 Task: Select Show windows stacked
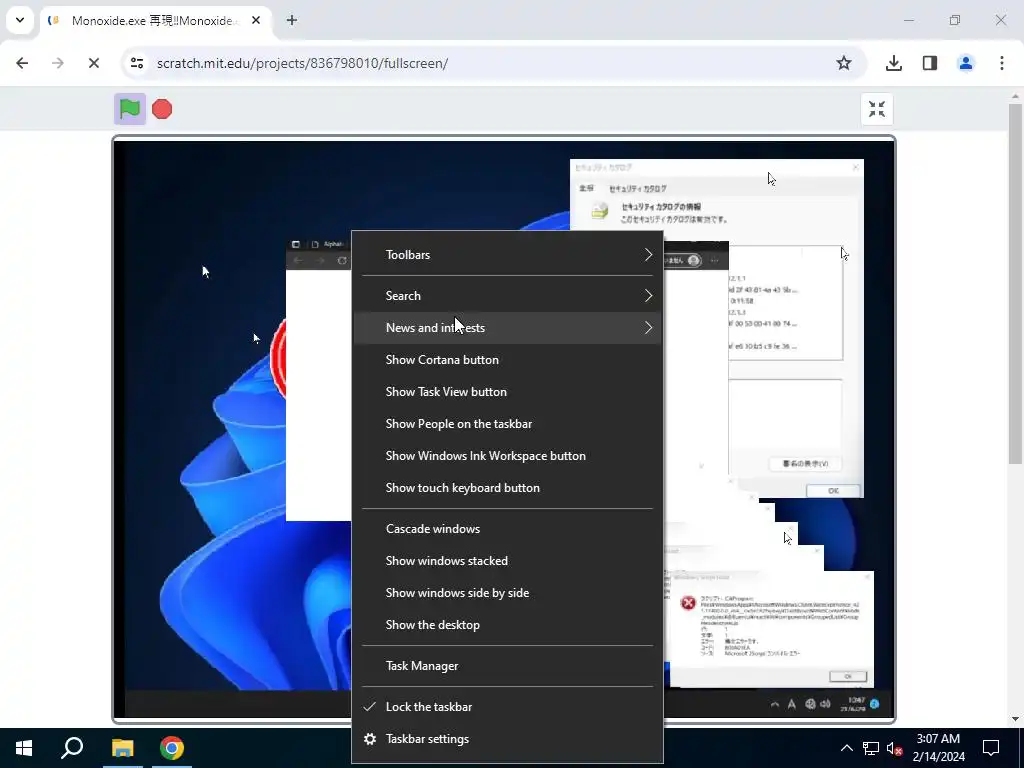(507, 561)
